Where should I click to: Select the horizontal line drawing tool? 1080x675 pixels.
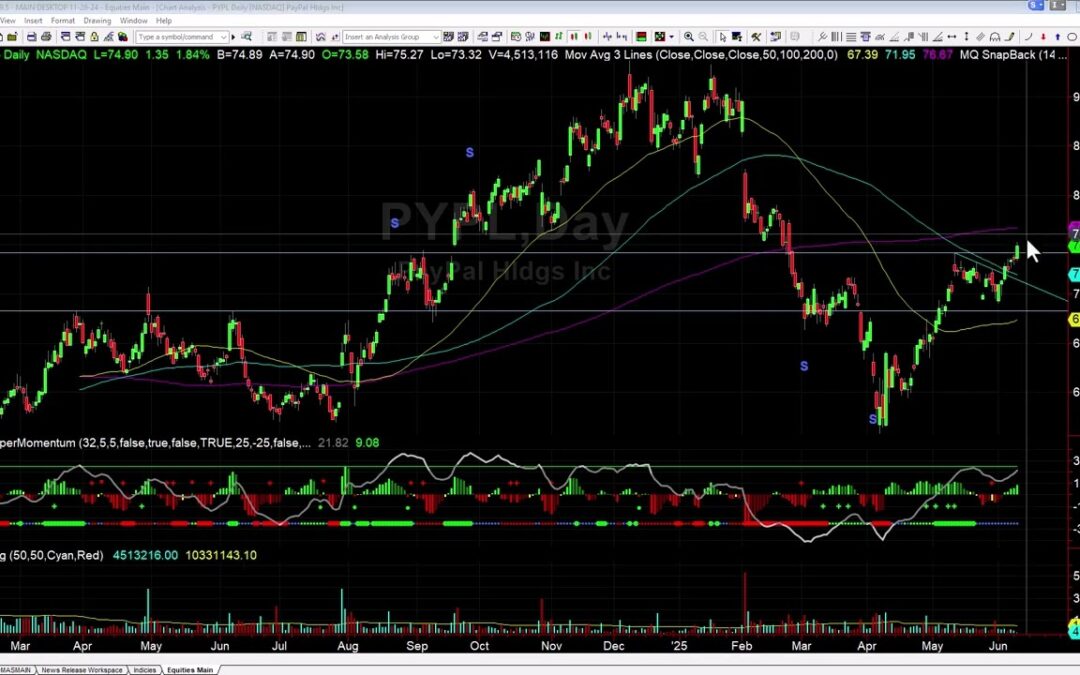click(x=851, y=37)
